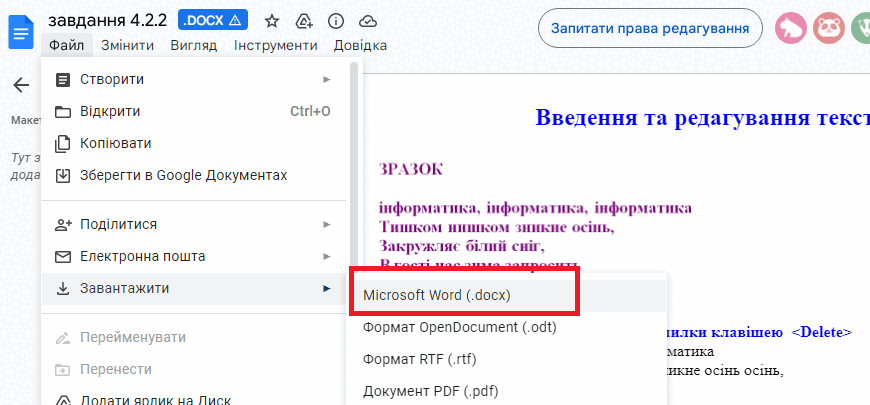Click the Відкрити folder icon
Viewport: 870px width, 405px height.
(63, 112)
